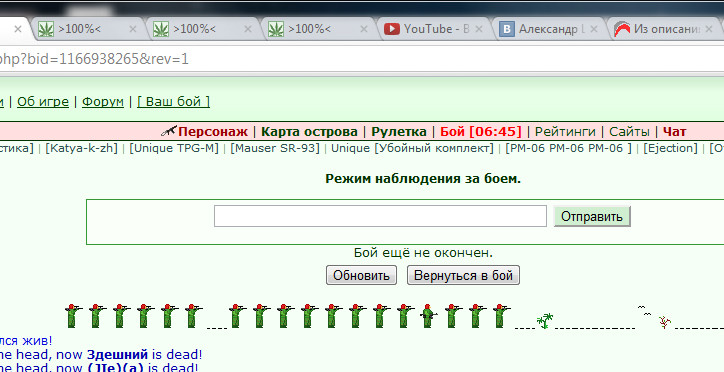The width and height of the screenshot is (724, 372).
Task: Click the rifle icon before Персонаж
Action: click(169, 131)
